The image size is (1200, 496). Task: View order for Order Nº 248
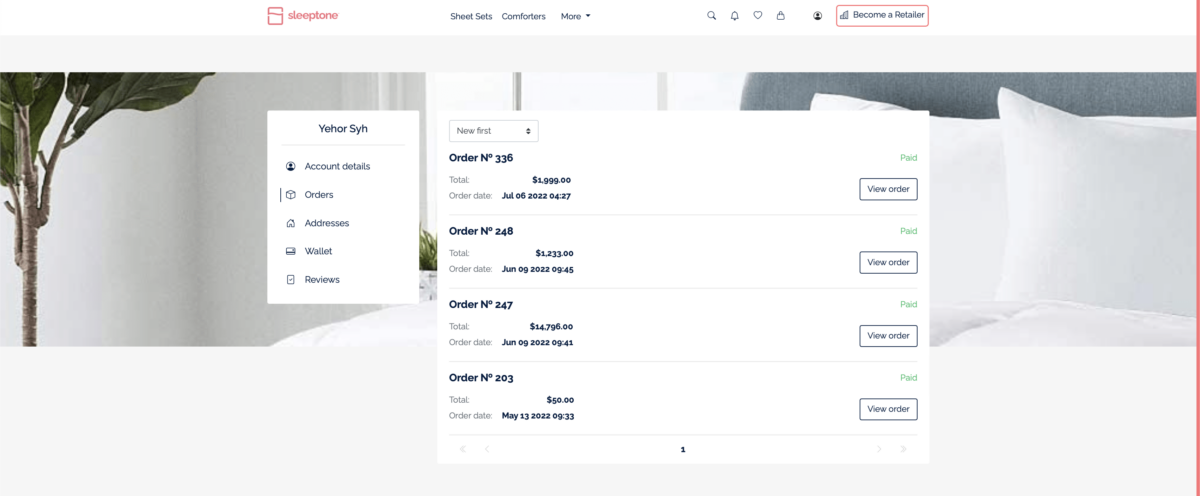point(888,262)
